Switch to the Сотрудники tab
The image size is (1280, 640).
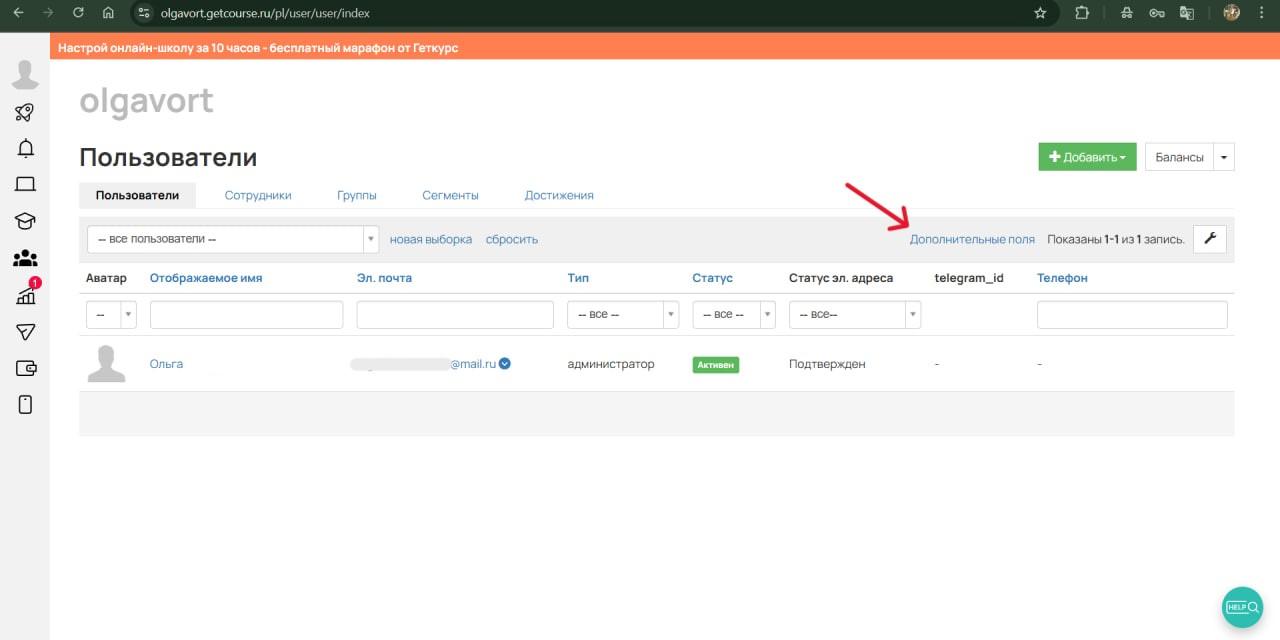click(x=258, y=195)
